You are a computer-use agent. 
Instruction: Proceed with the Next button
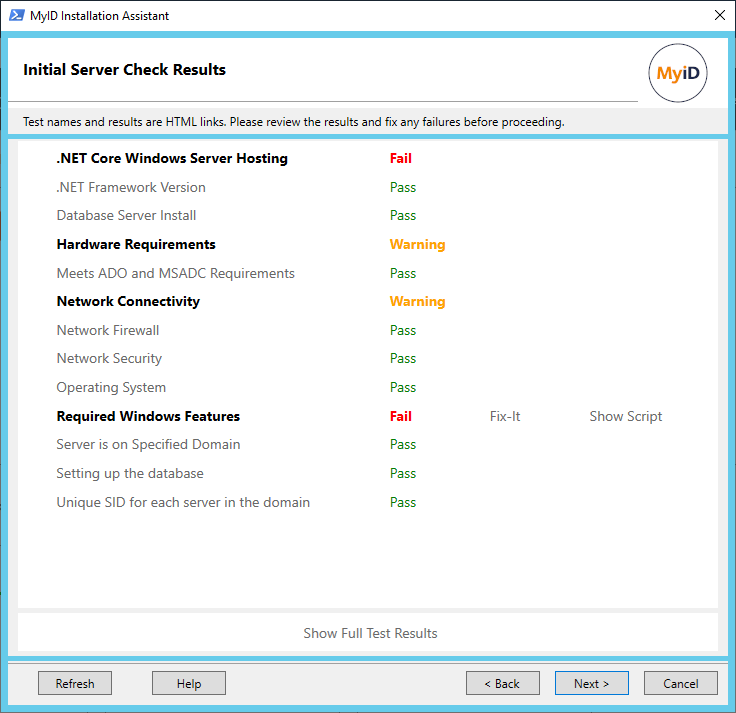tap(591, 683)
